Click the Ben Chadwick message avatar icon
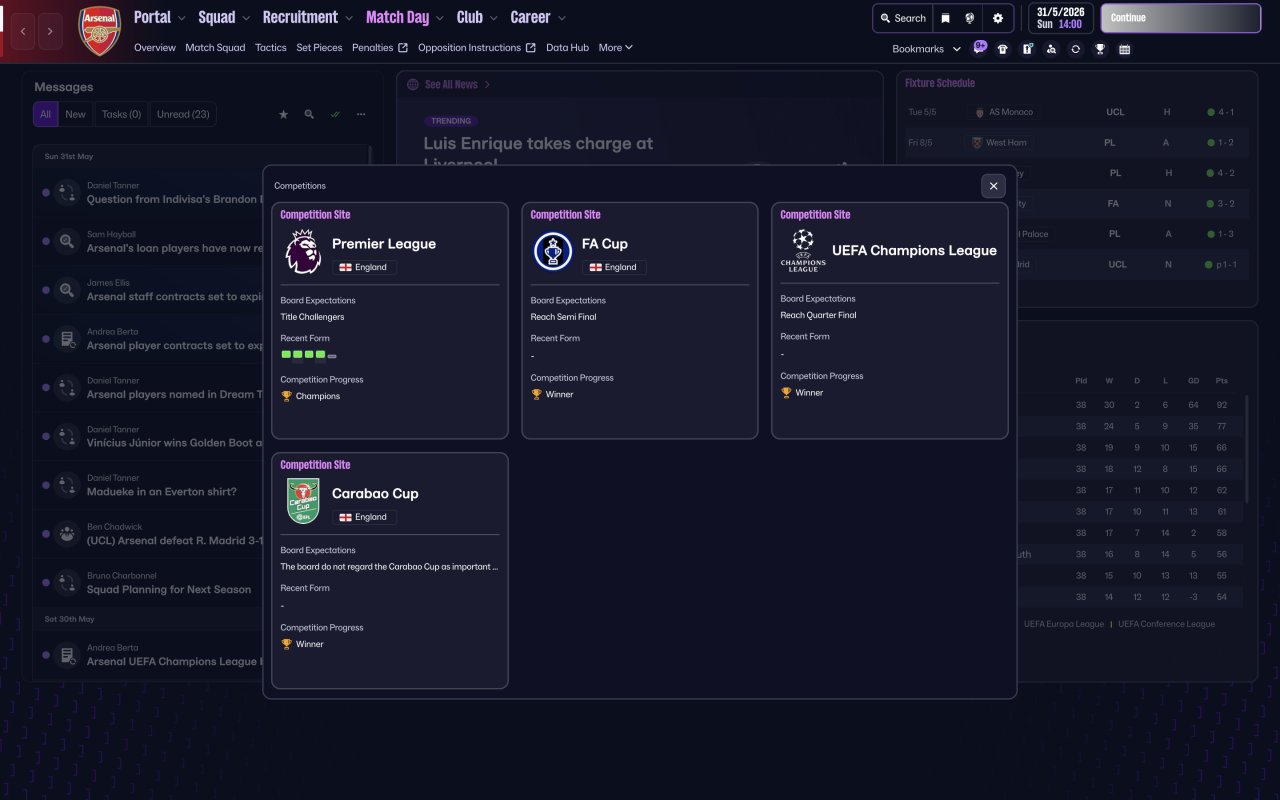Viewport: 1280px width, 800px height. (x=67, y=533)
